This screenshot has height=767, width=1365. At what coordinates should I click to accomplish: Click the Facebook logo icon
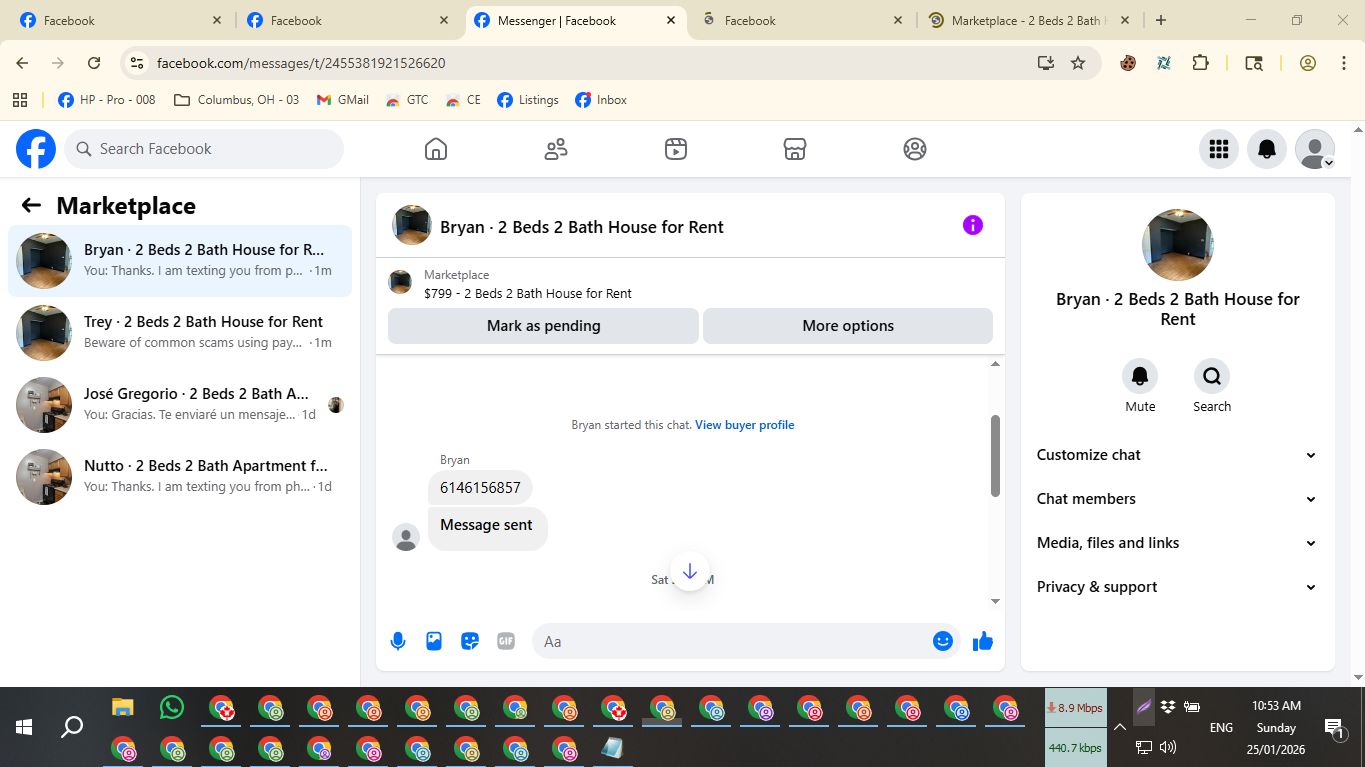coord(36,149)
